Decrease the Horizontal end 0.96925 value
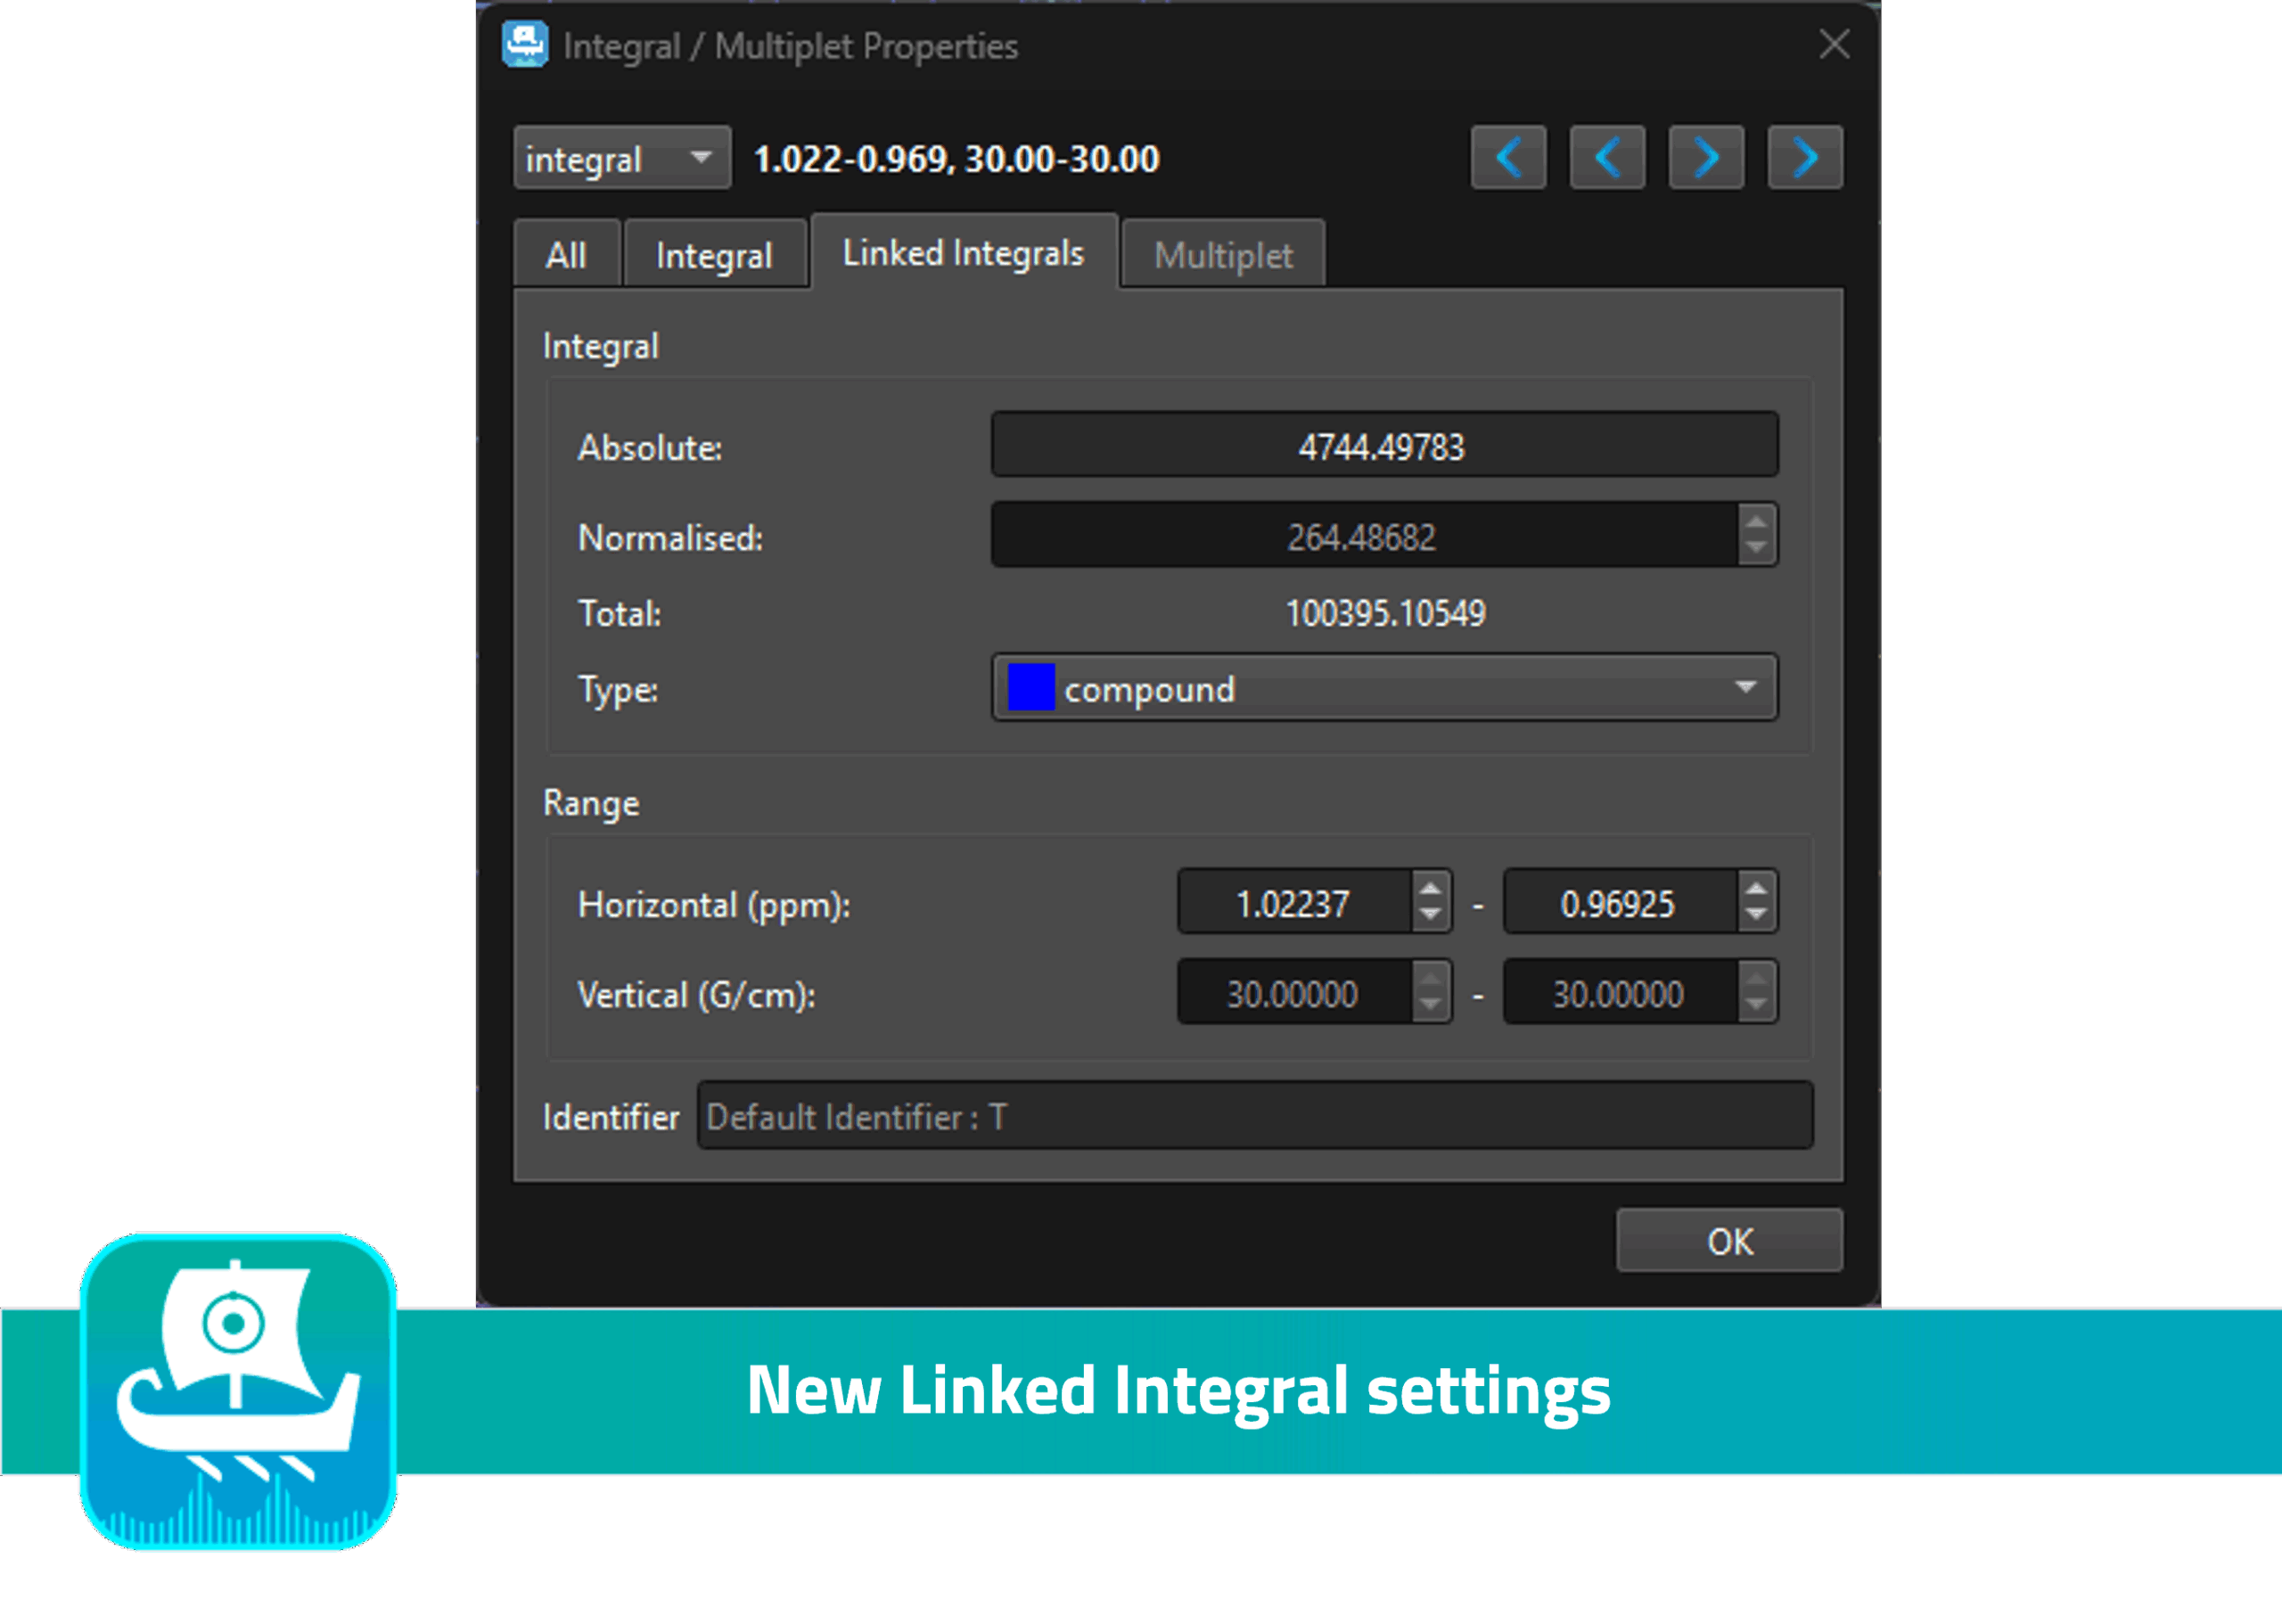 [1756, 914]
